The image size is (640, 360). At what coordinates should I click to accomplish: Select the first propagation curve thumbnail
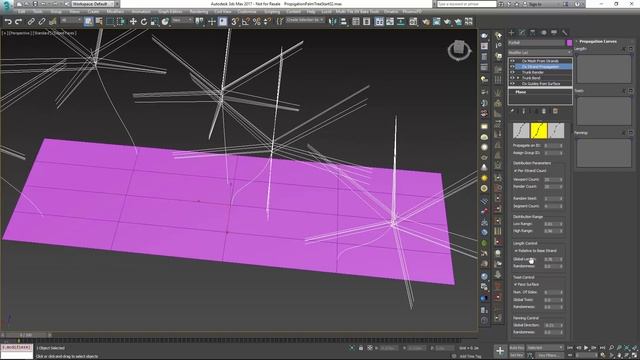tap(521, 131)
